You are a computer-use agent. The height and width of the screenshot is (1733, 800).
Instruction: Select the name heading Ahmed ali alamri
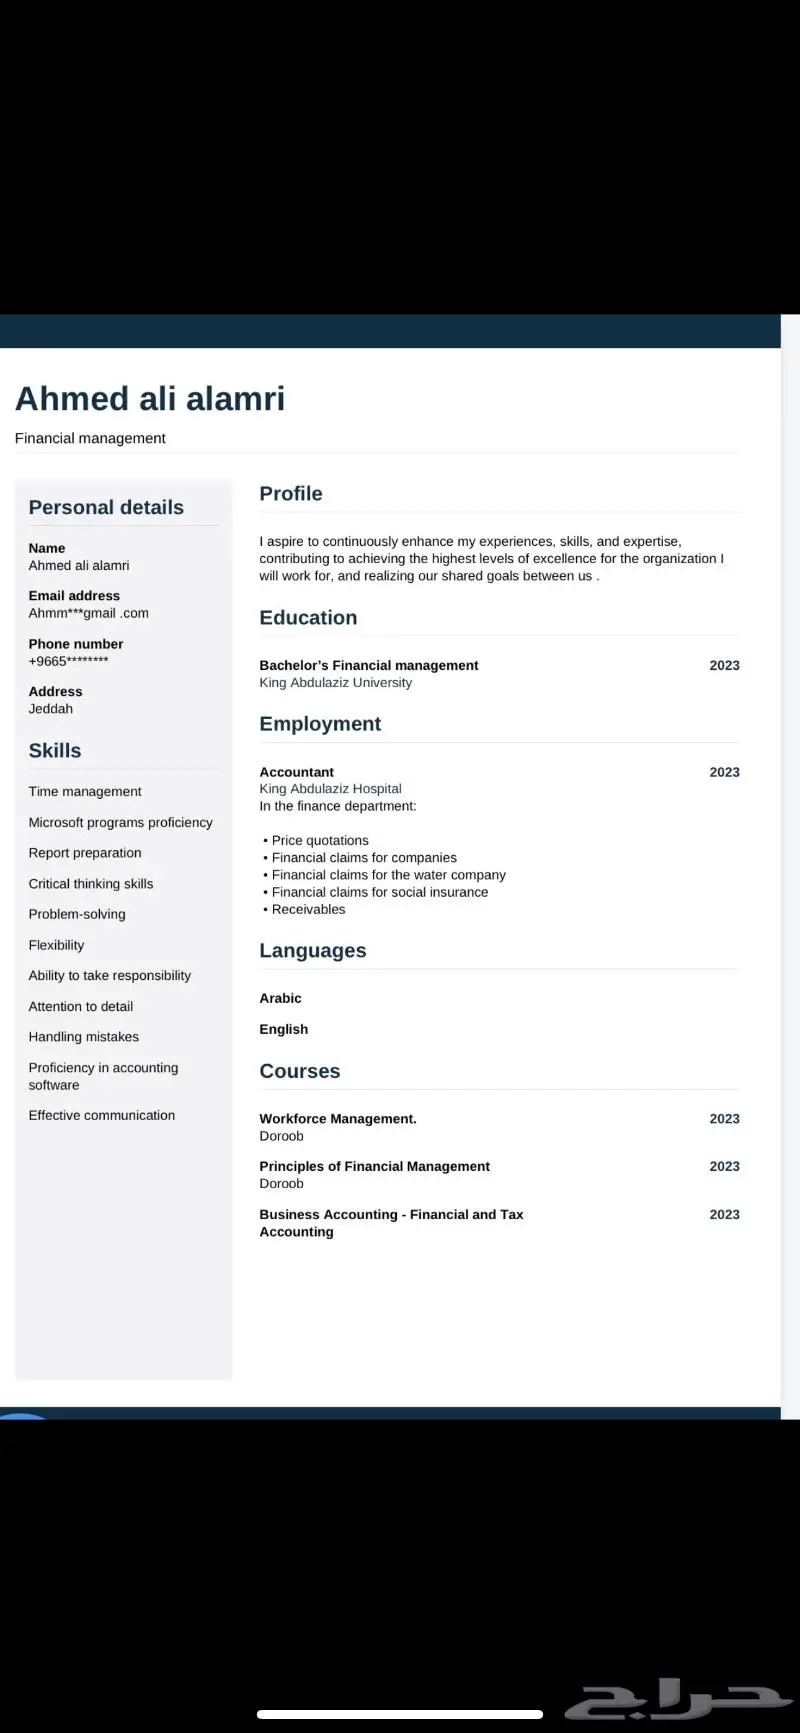[150, 398]
